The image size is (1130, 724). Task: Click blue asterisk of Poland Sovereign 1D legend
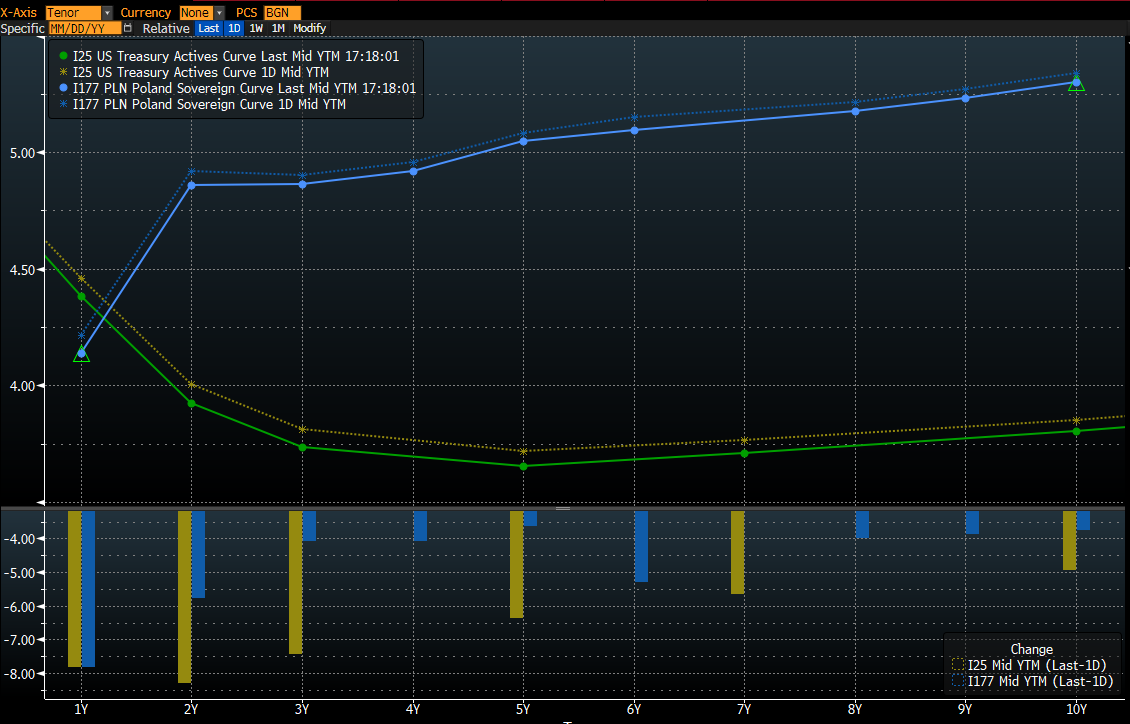[x=65, y=104]
